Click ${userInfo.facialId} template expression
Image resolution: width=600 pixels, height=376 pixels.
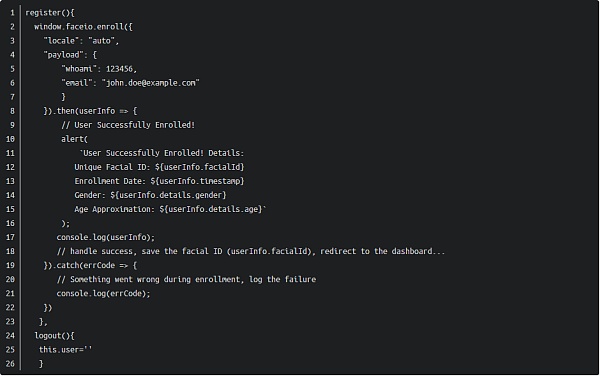pyautogui.click(x=199, y=167)
